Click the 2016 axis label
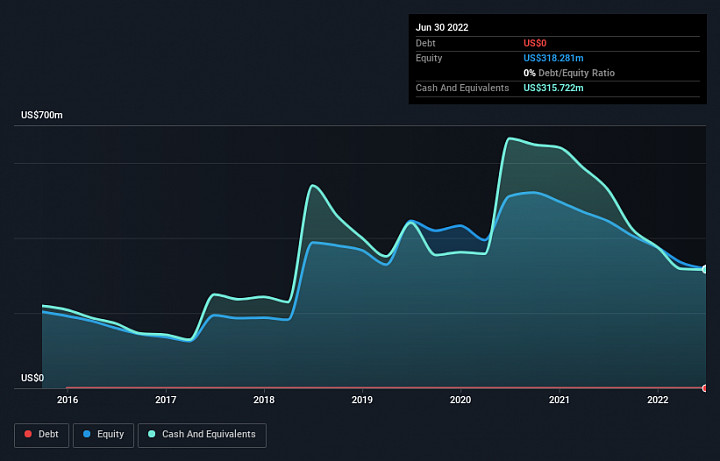 pyautogui.click(x=68, y=400)
